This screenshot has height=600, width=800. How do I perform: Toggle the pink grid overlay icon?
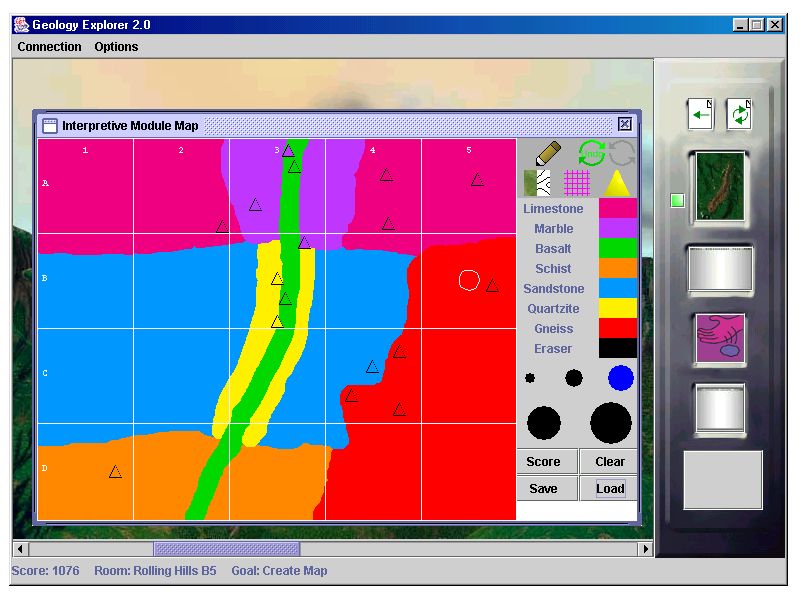577,183
